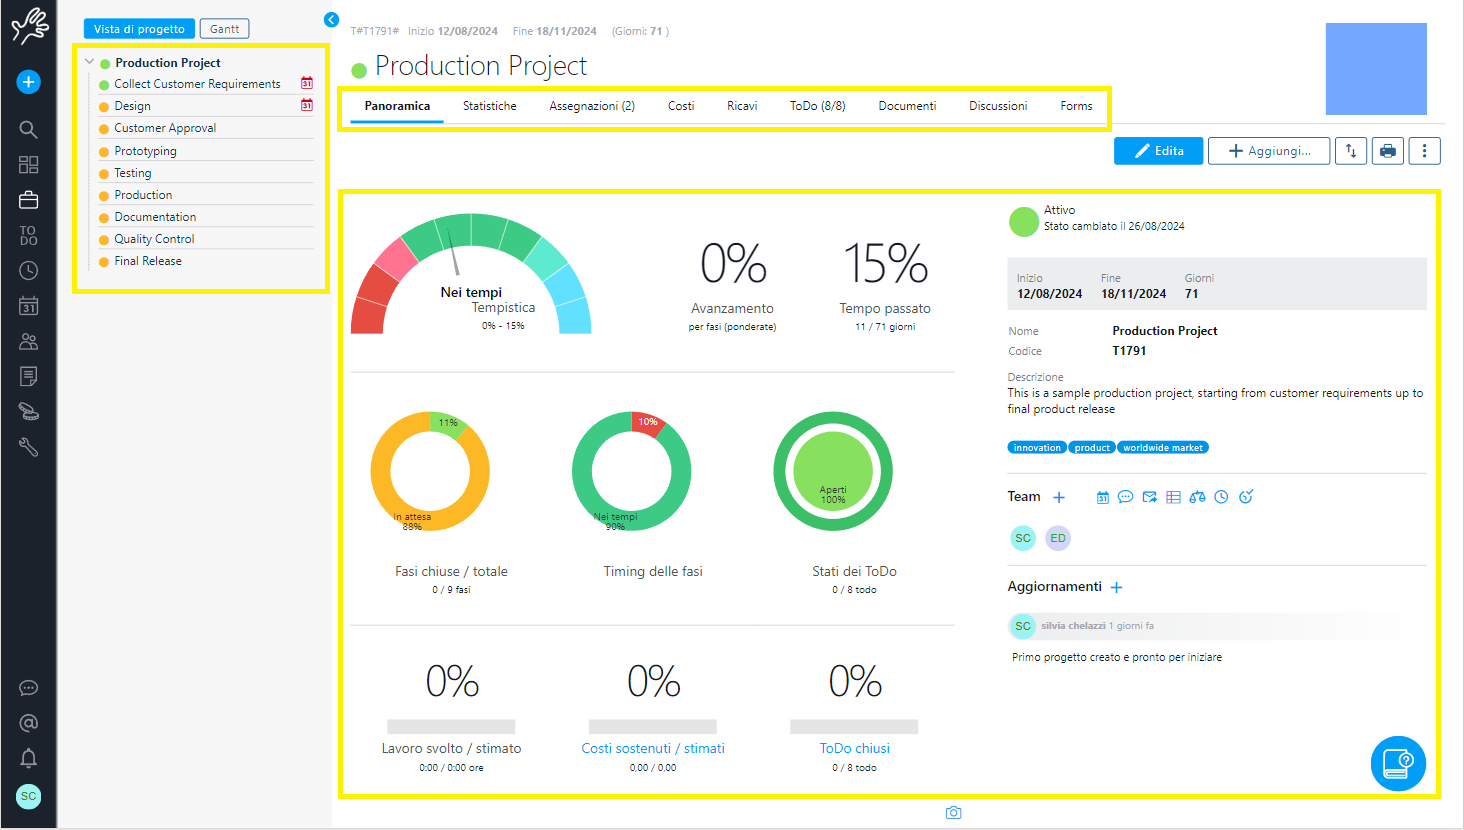Image resolution: width=1464 pixels, height=830 pixels.
Task: Open notifications bell in sidebar
Action: click(x=28, y=758)
